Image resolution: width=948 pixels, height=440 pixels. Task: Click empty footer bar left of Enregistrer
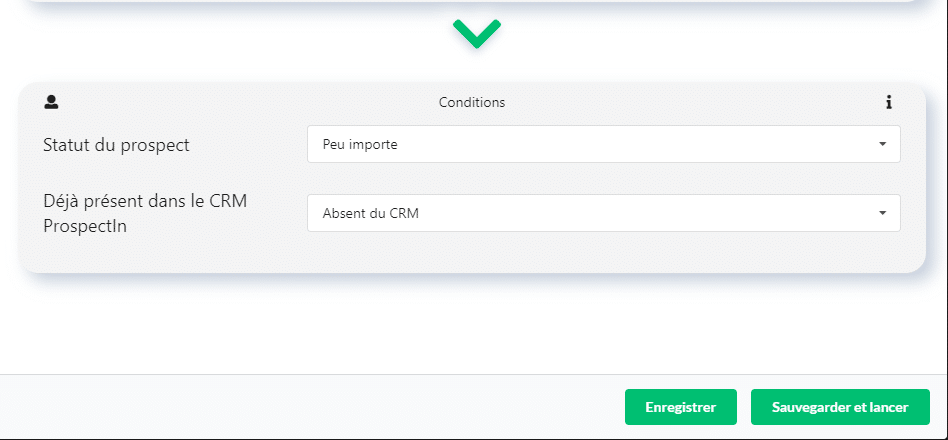pos(302,407)
